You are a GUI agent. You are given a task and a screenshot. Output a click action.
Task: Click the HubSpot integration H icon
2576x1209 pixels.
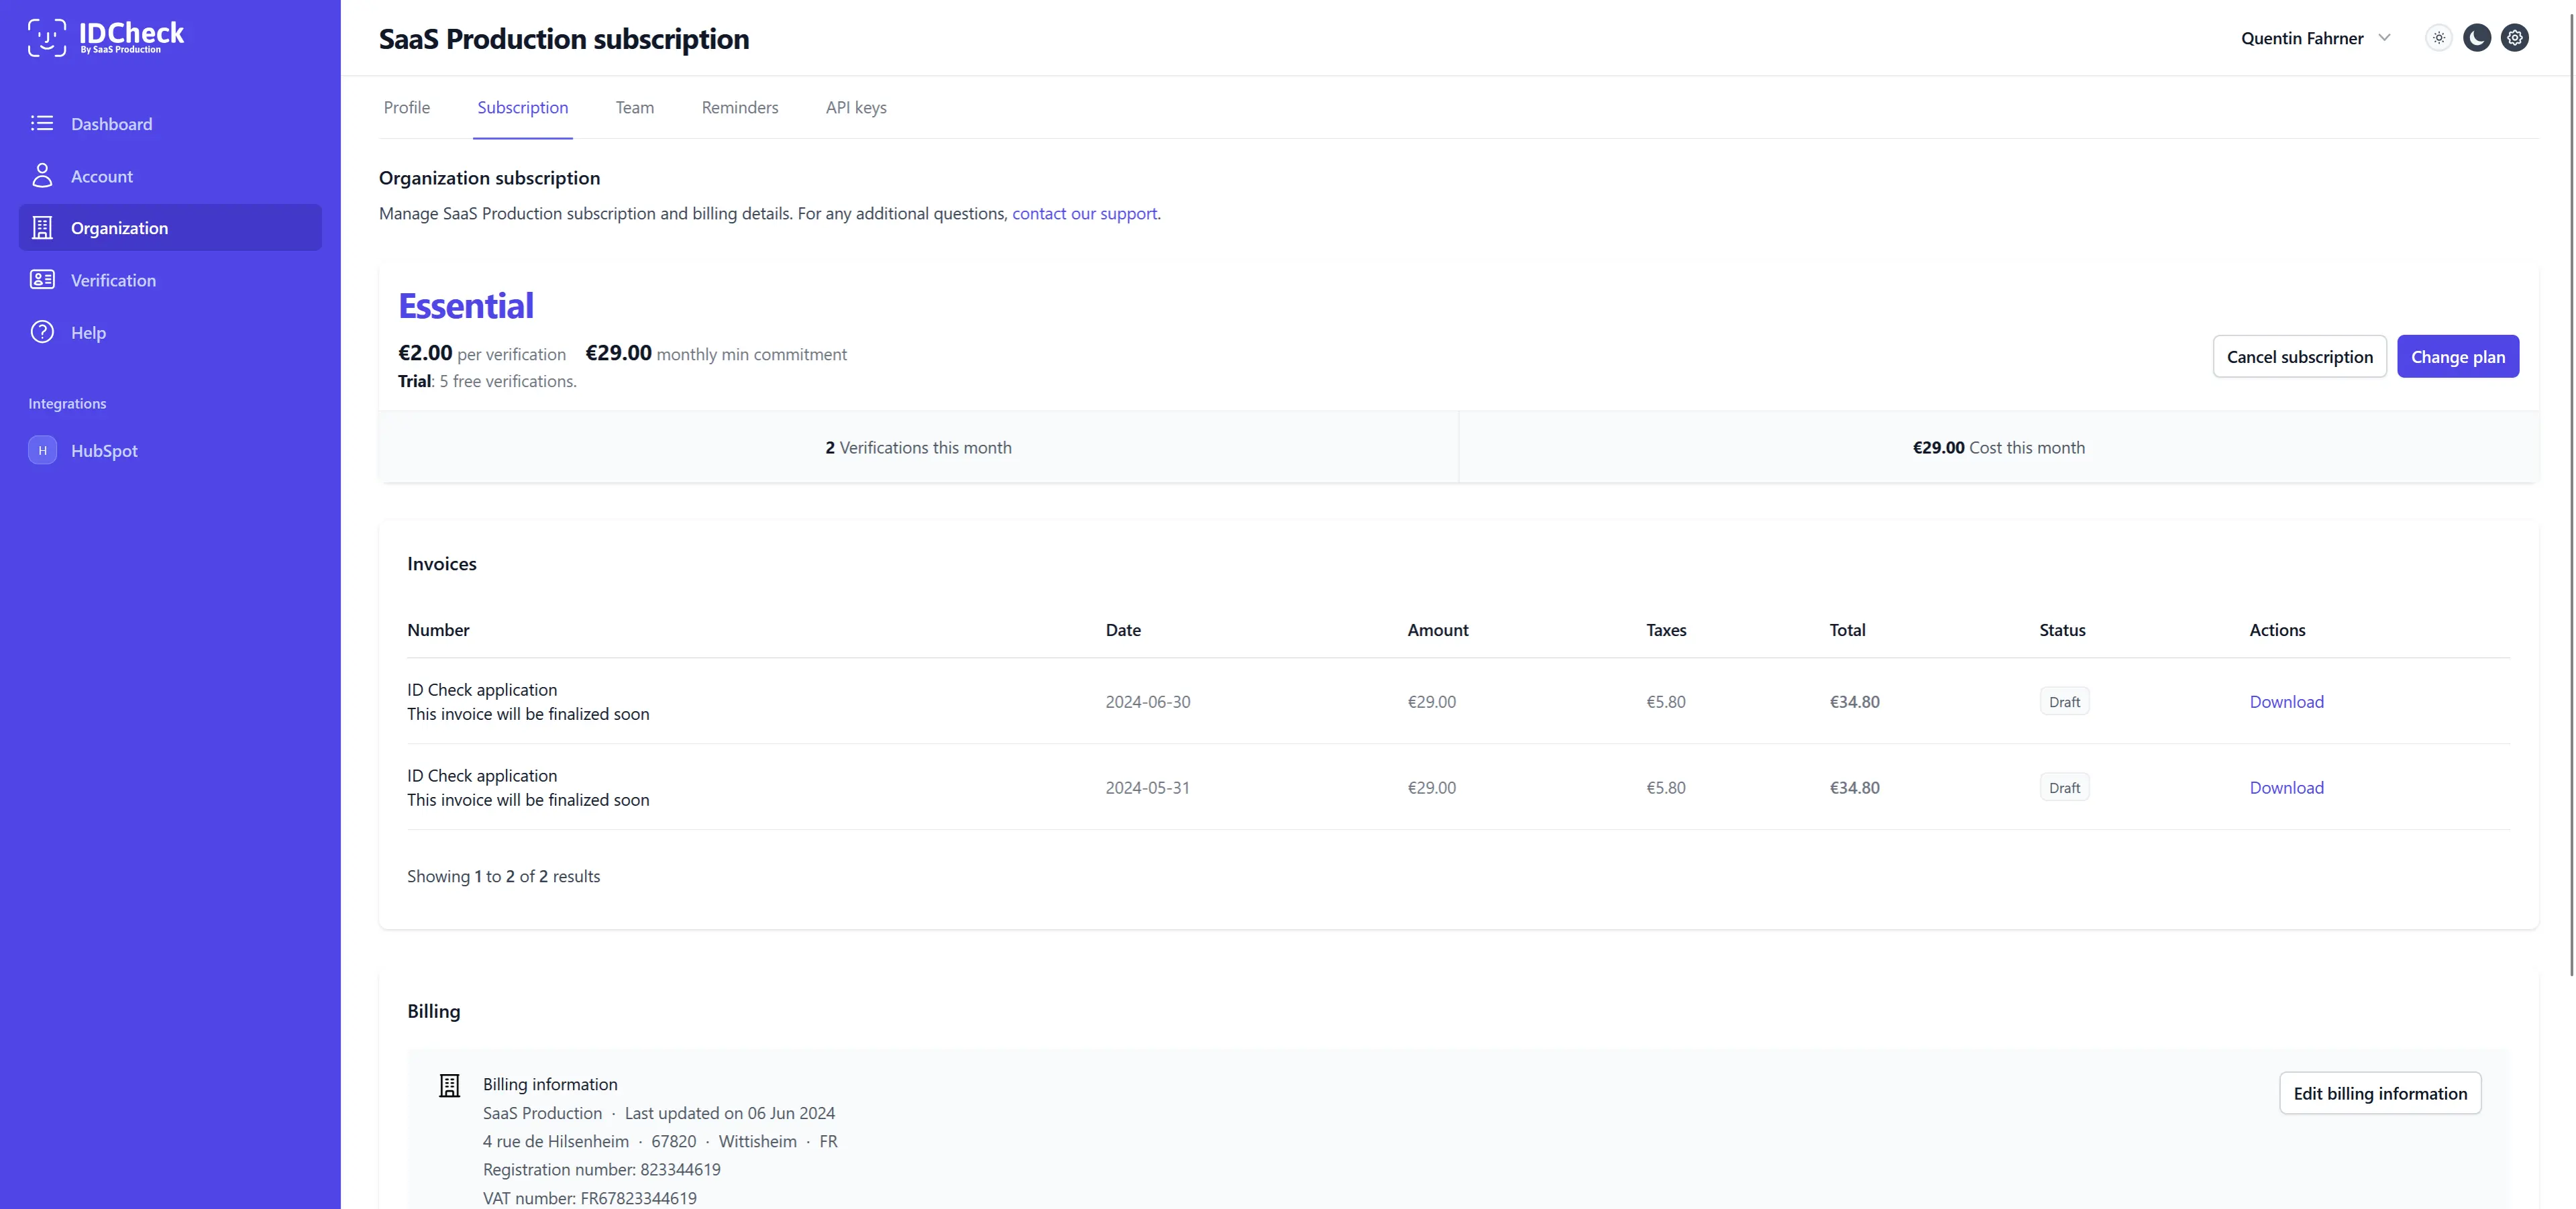(x=42, y=450)
